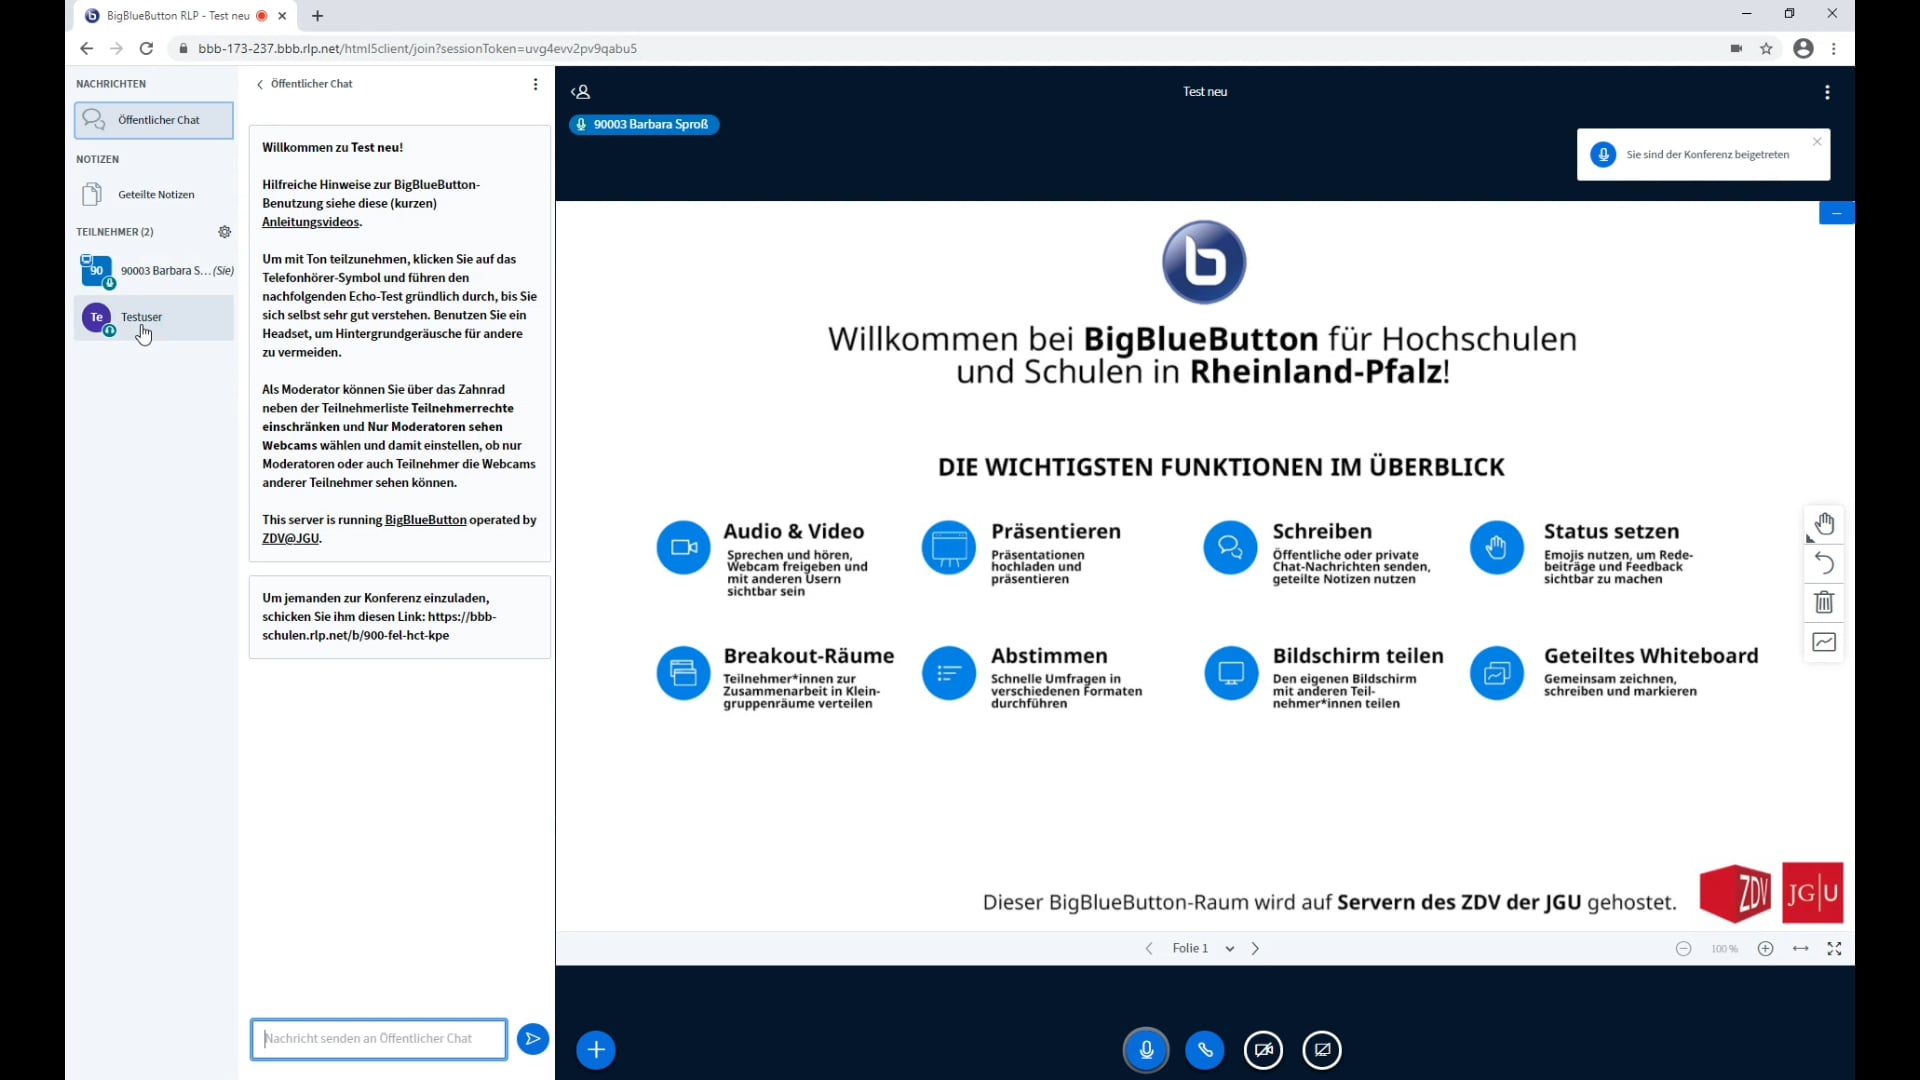Click 90003 Barbara Sproß talking indicator
The width and height of the screenshot is (1920, 1080).
[644, 125]
